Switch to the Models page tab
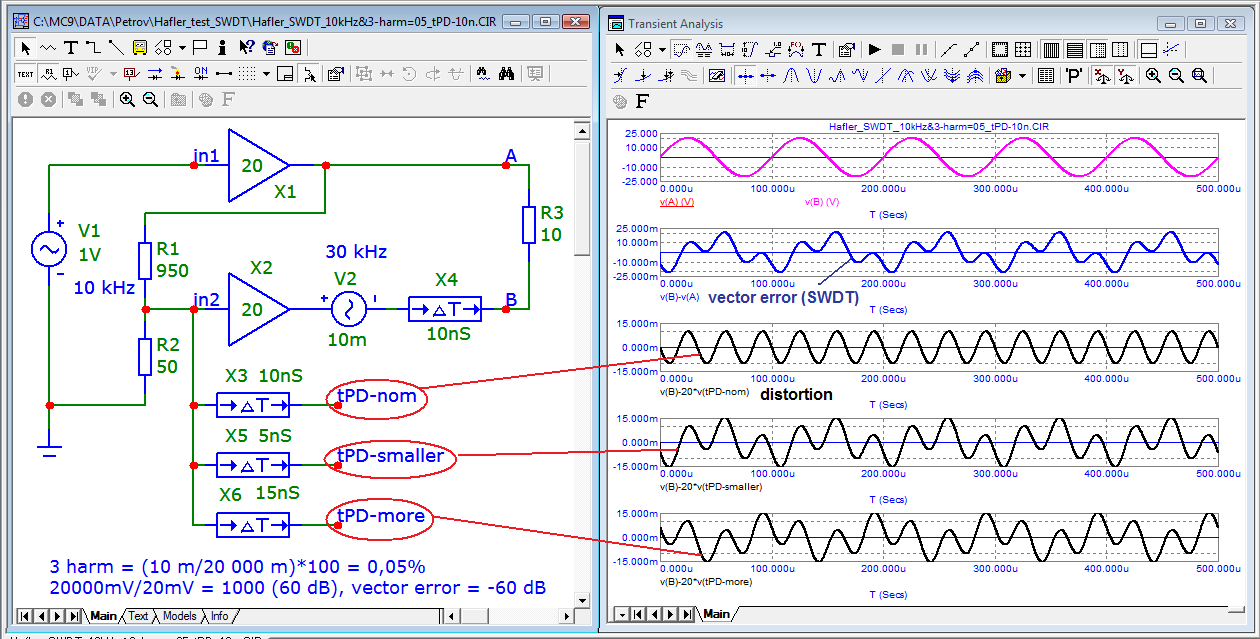 click(x=179, y=616)
